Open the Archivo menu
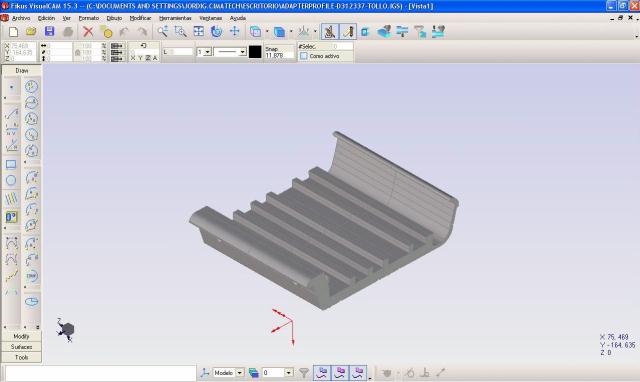Viewport: 640px width, 382px height. (21, 18)
